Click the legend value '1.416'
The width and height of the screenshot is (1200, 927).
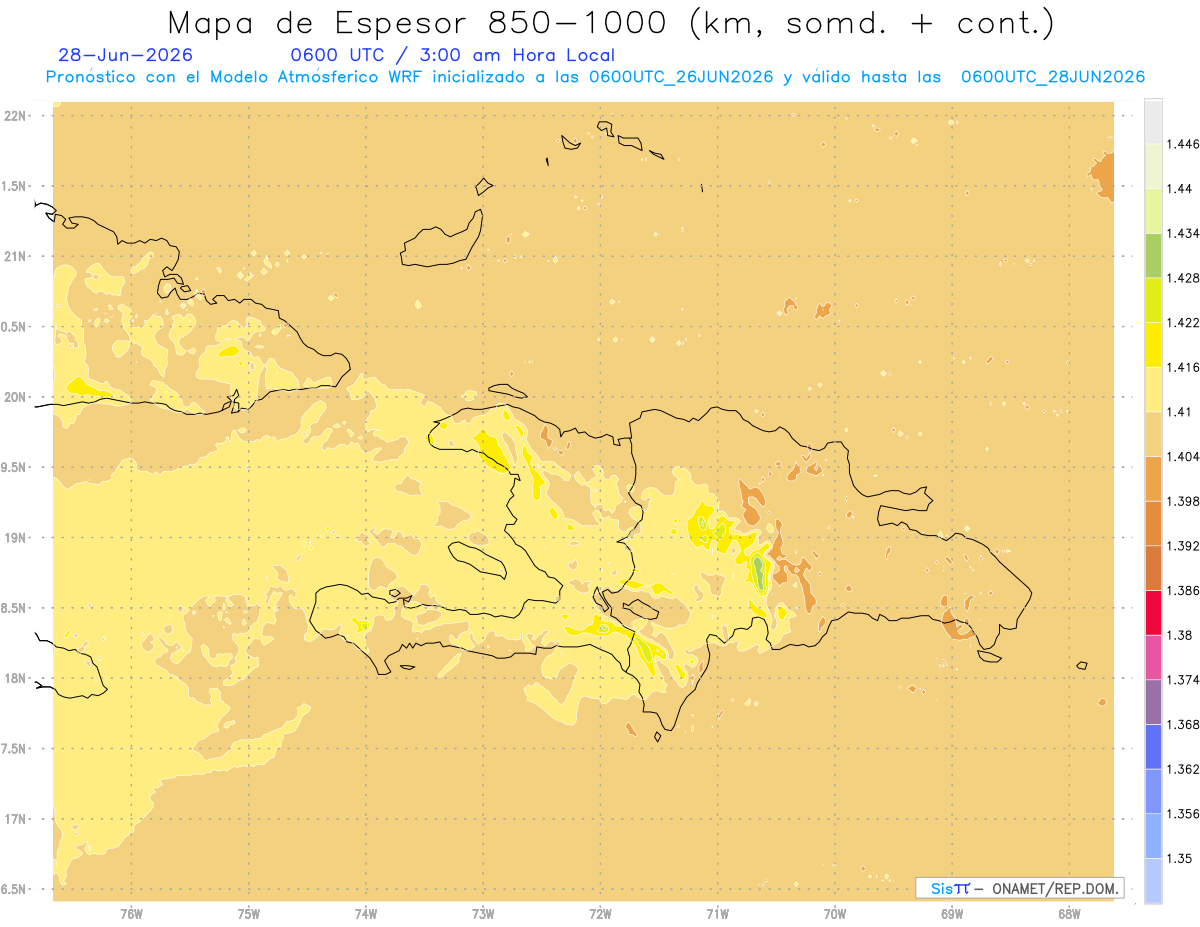click(1182, 367)
